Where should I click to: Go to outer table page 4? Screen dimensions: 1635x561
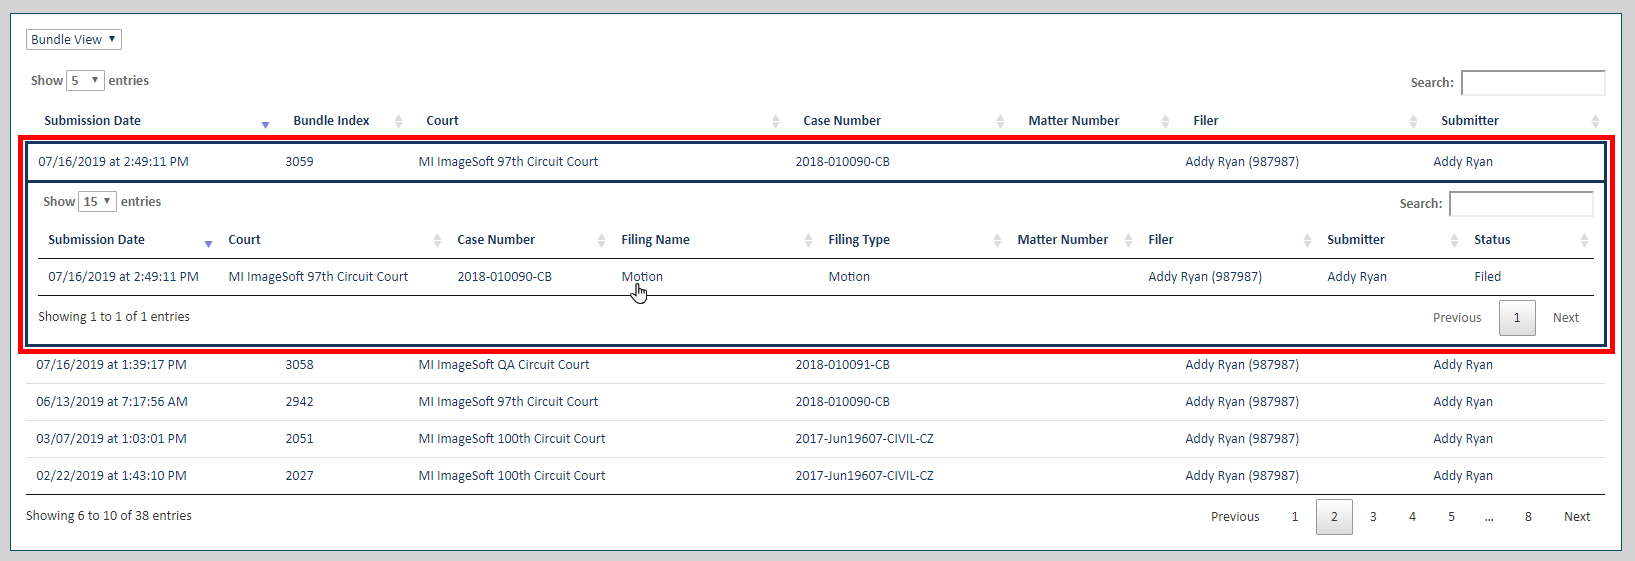[x=1412, y=517]
